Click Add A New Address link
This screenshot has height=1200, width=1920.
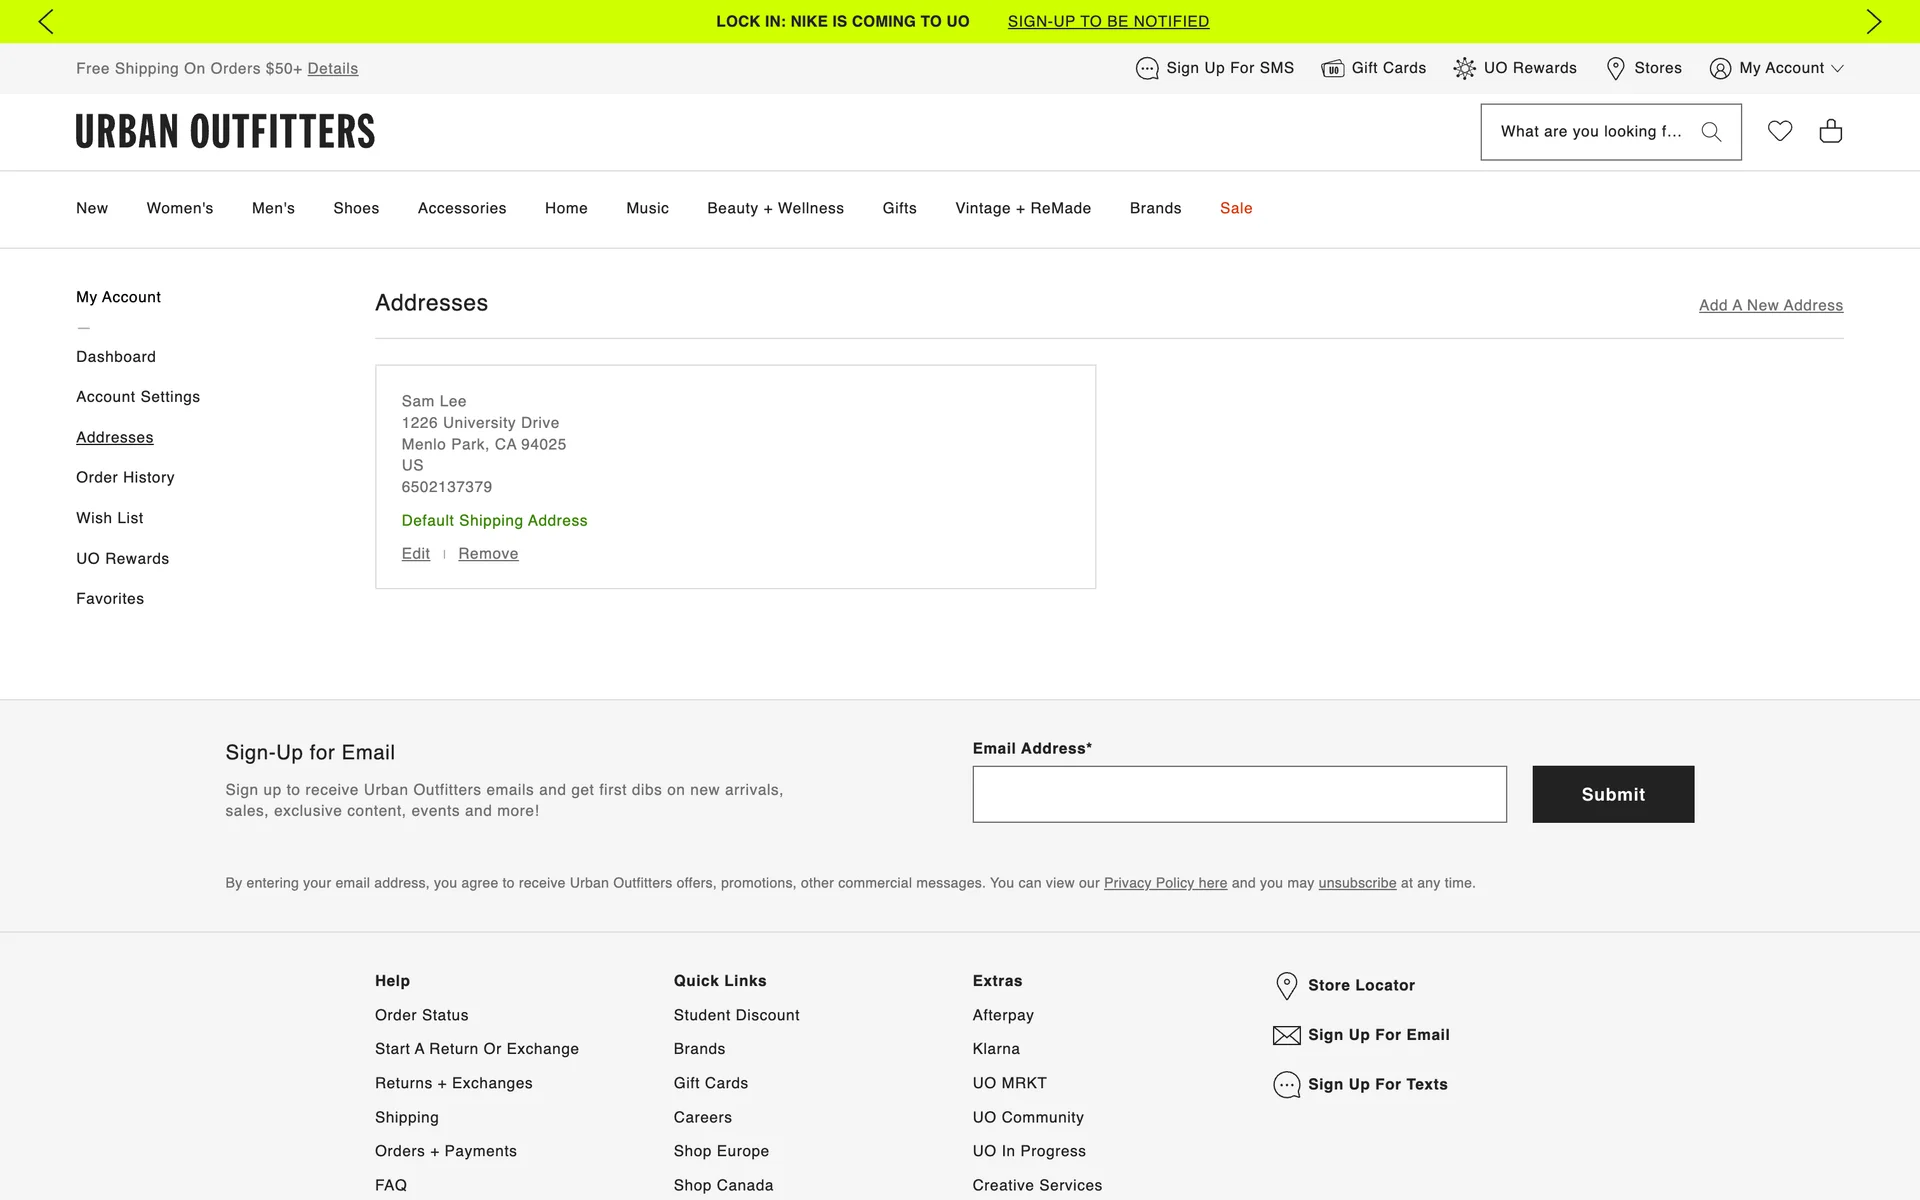click(x=1770, y=306)
